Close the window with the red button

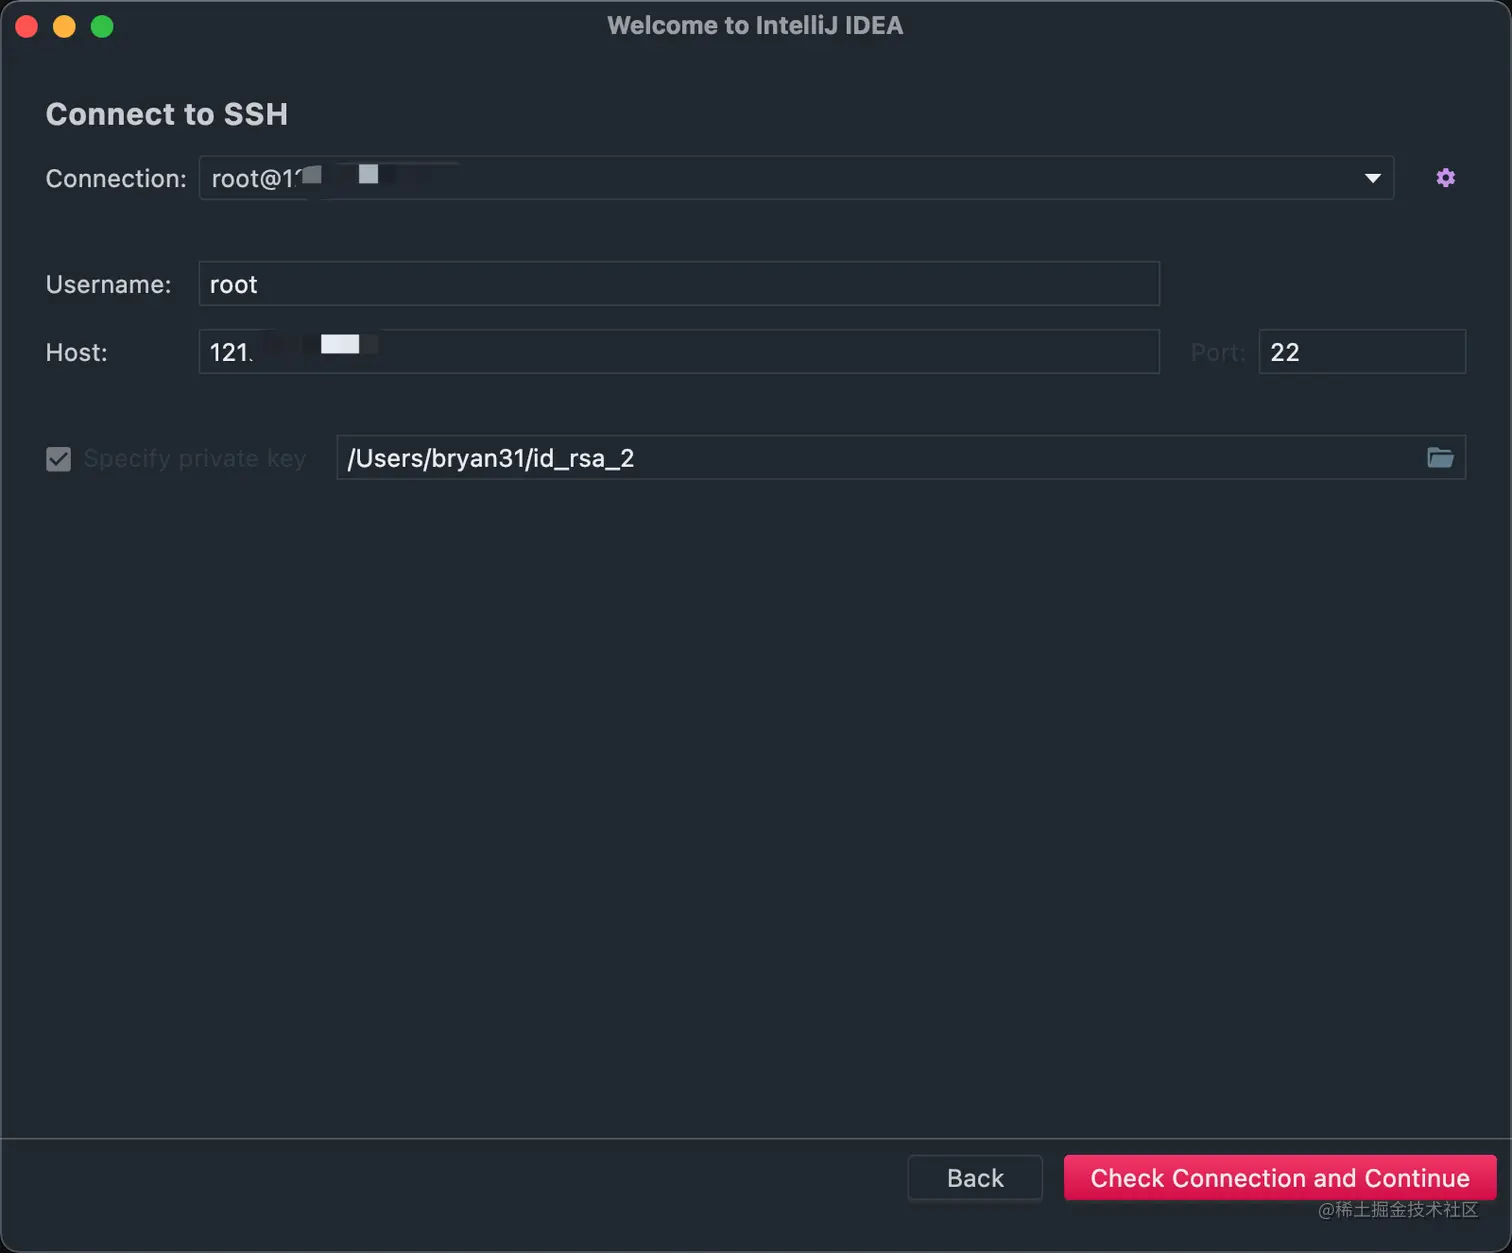point(27,26)
